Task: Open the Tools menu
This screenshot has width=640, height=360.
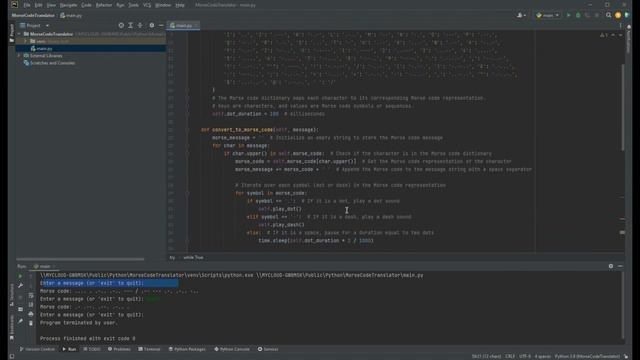Action: (133, 5)
